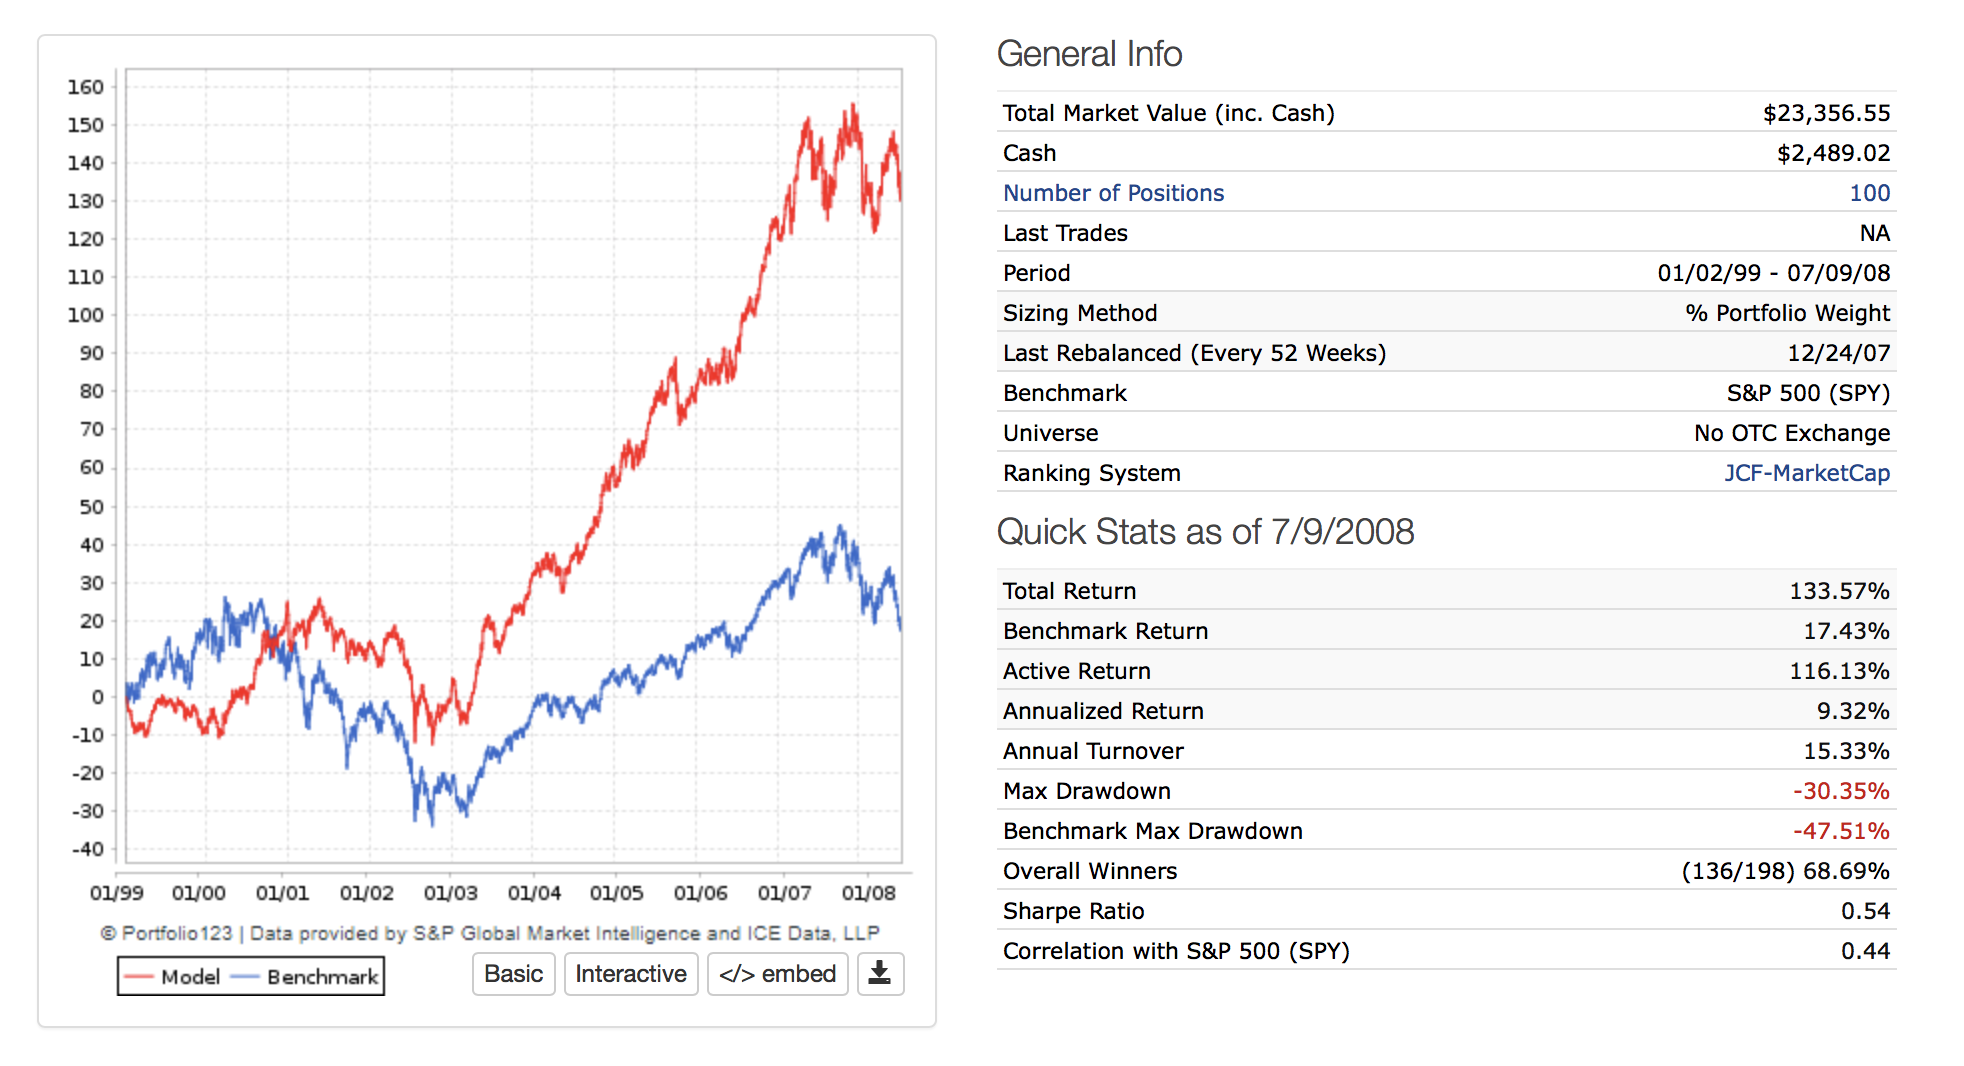Open the JCF-MarketCap ranking system link
This screenshot has width=1964, height=1066.
point(1806,473)
